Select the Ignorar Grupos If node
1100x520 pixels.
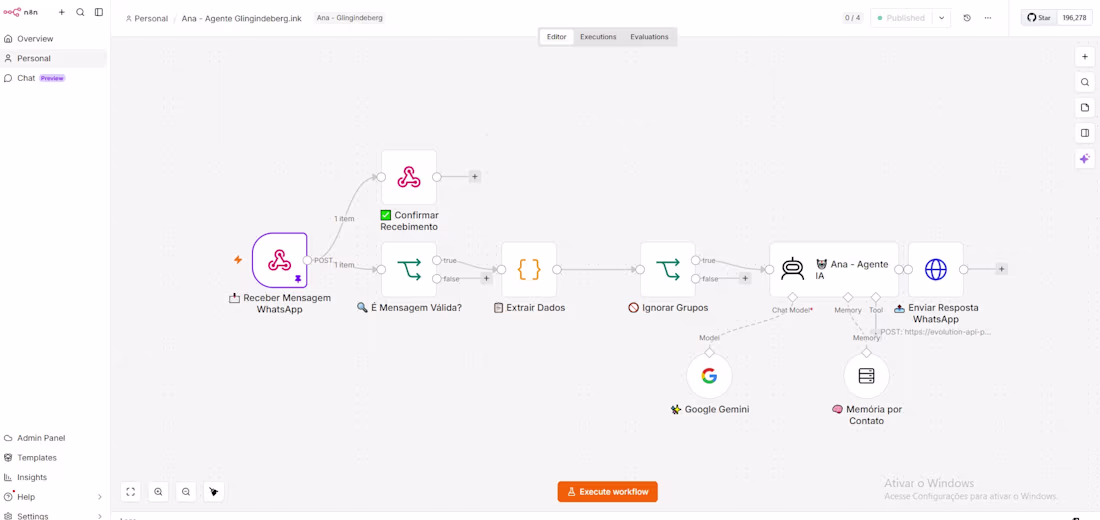click(x=668, y=269)
